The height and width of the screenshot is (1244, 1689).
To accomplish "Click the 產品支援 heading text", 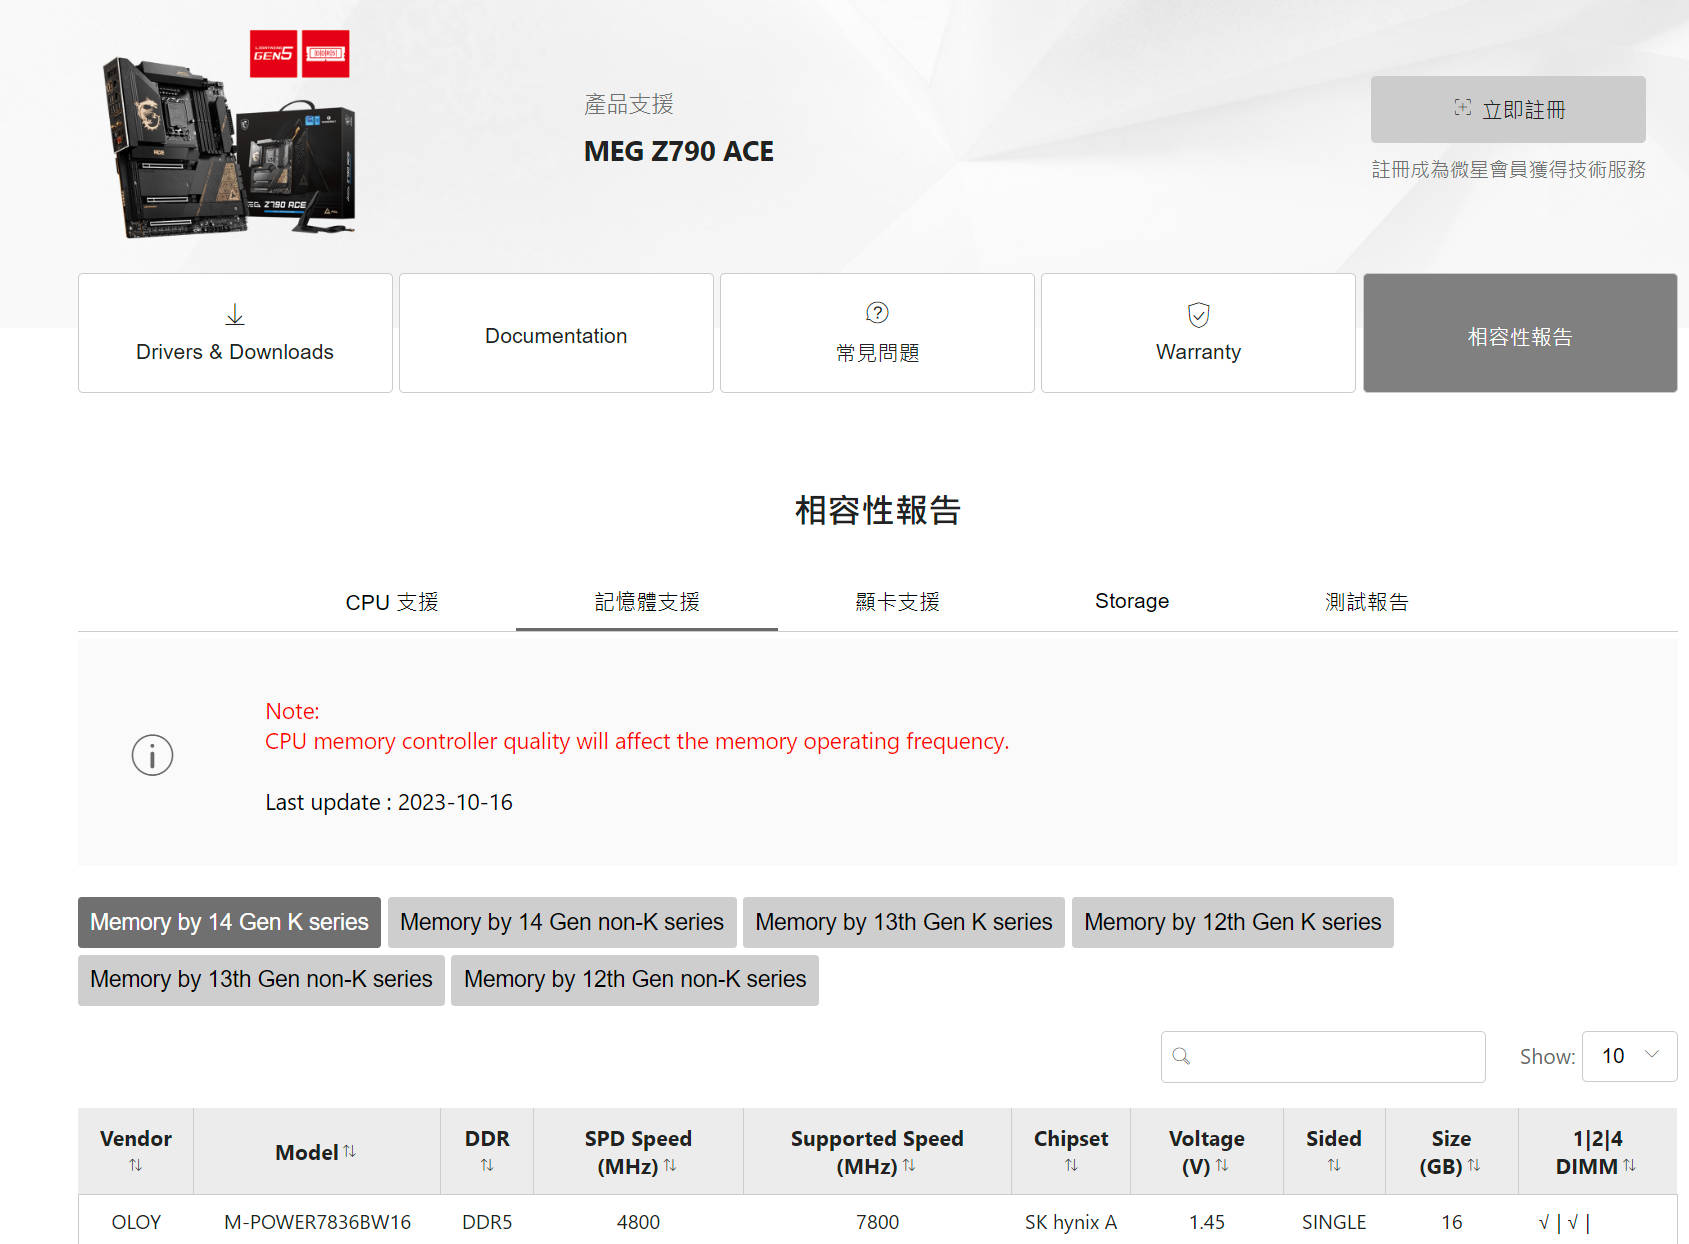I will (629, 104).
